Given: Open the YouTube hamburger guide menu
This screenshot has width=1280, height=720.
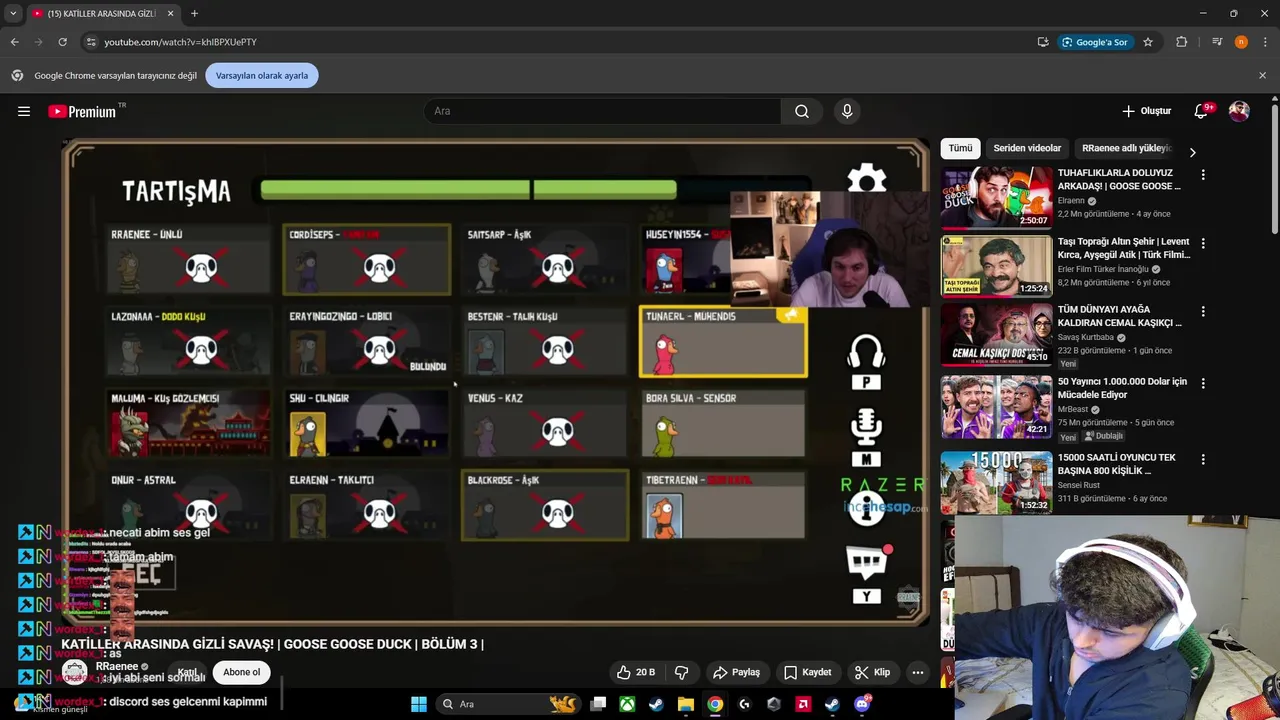Looking at the screenshot, I should click(24, 111).
